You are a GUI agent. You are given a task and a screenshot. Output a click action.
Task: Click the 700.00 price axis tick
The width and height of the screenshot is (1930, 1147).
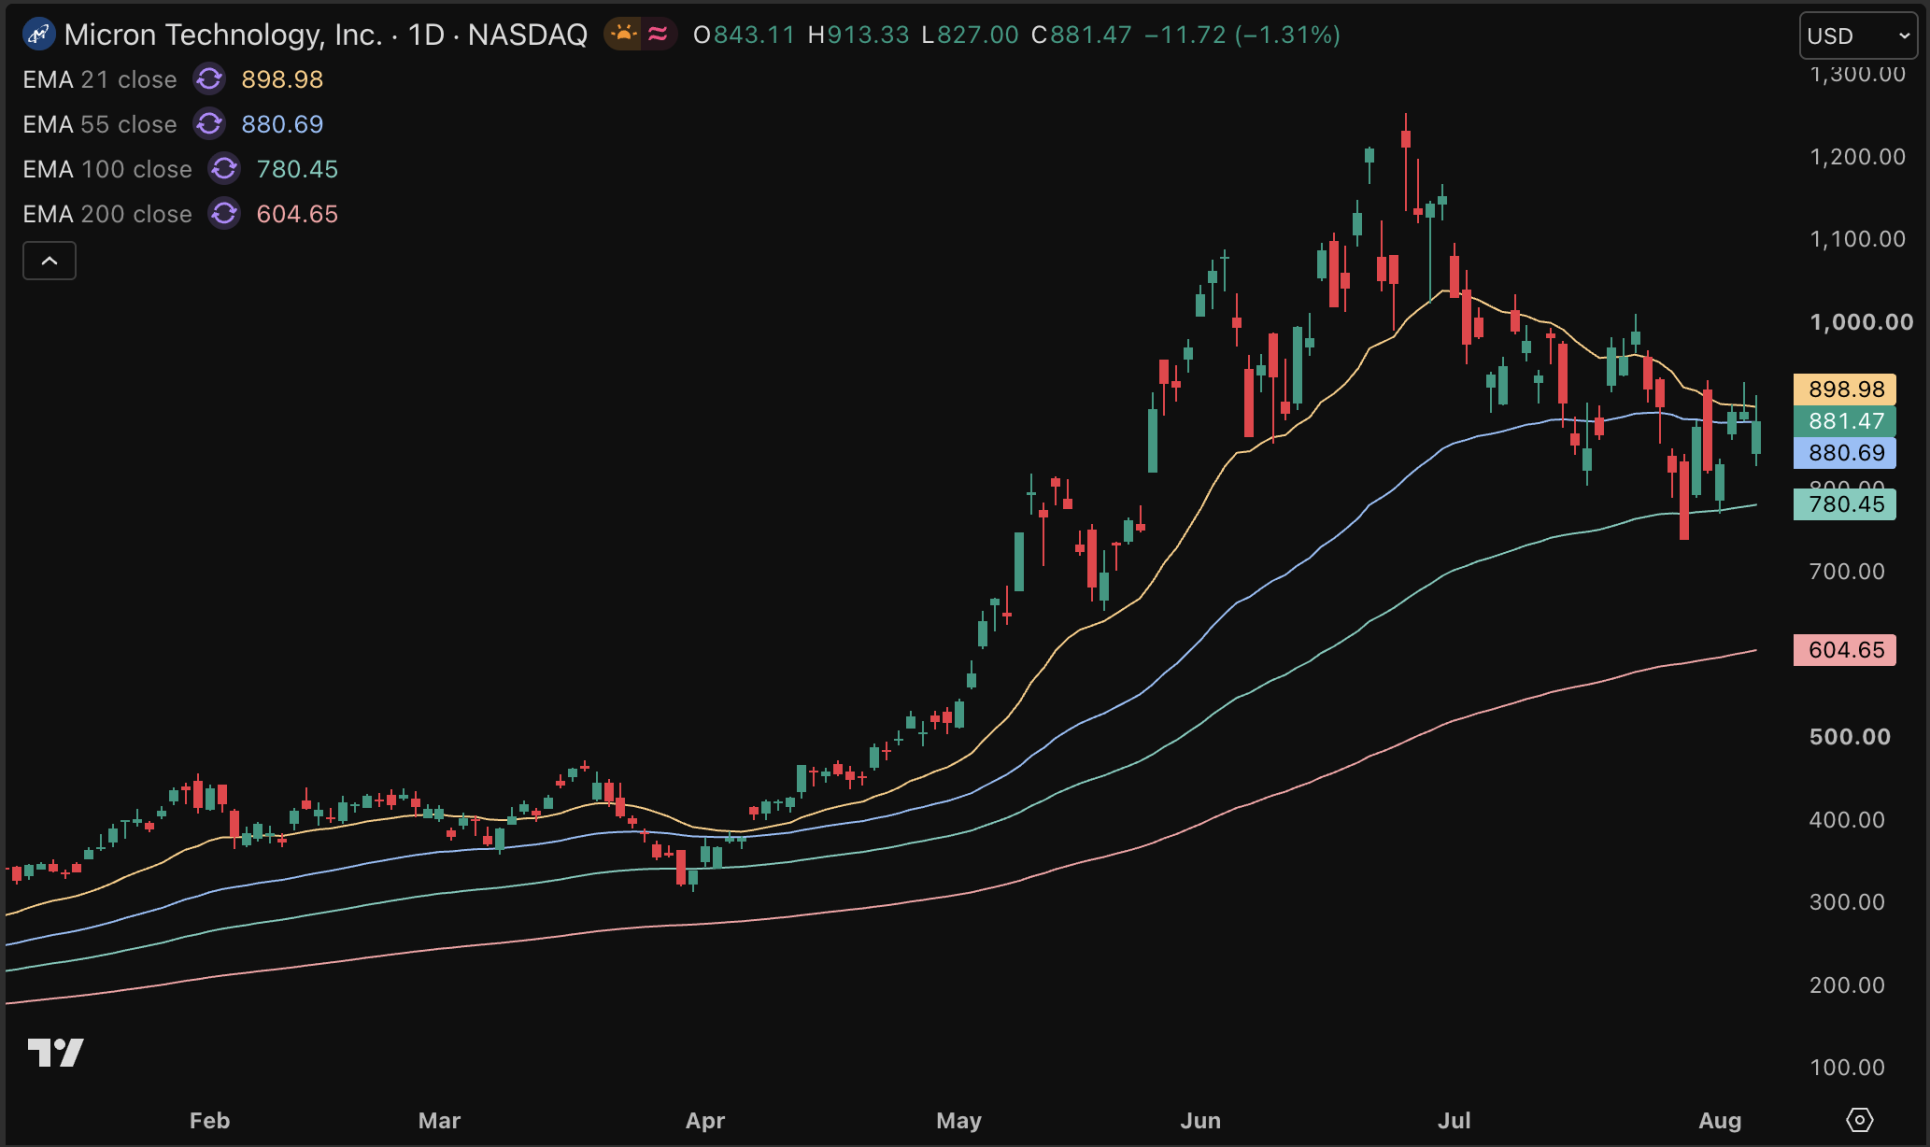(1847, 571)
